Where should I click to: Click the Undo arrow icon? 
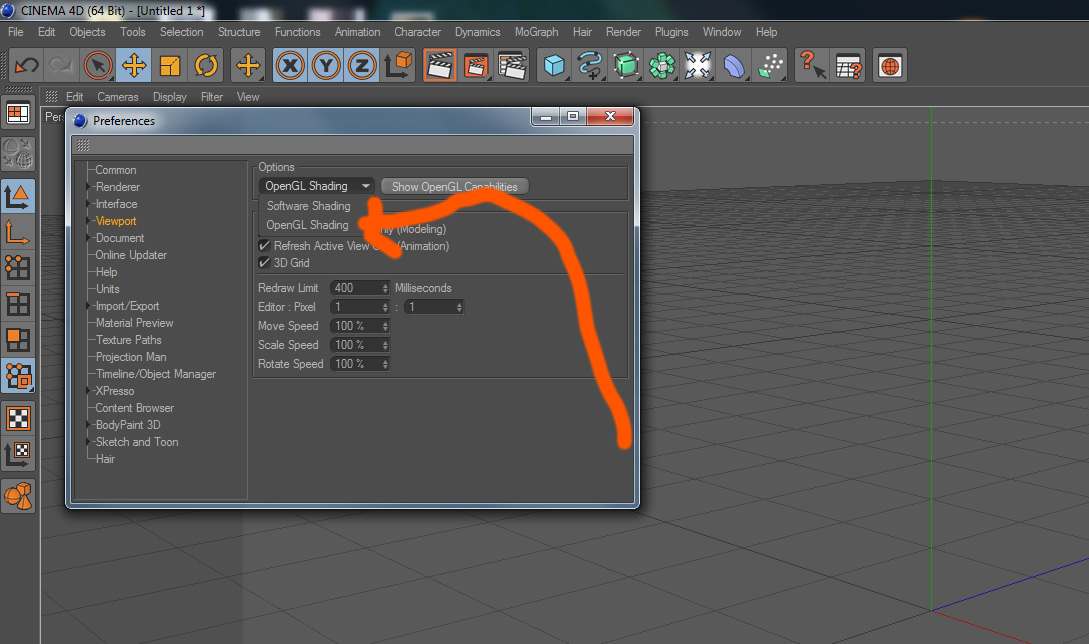click(x=26, y=66)
